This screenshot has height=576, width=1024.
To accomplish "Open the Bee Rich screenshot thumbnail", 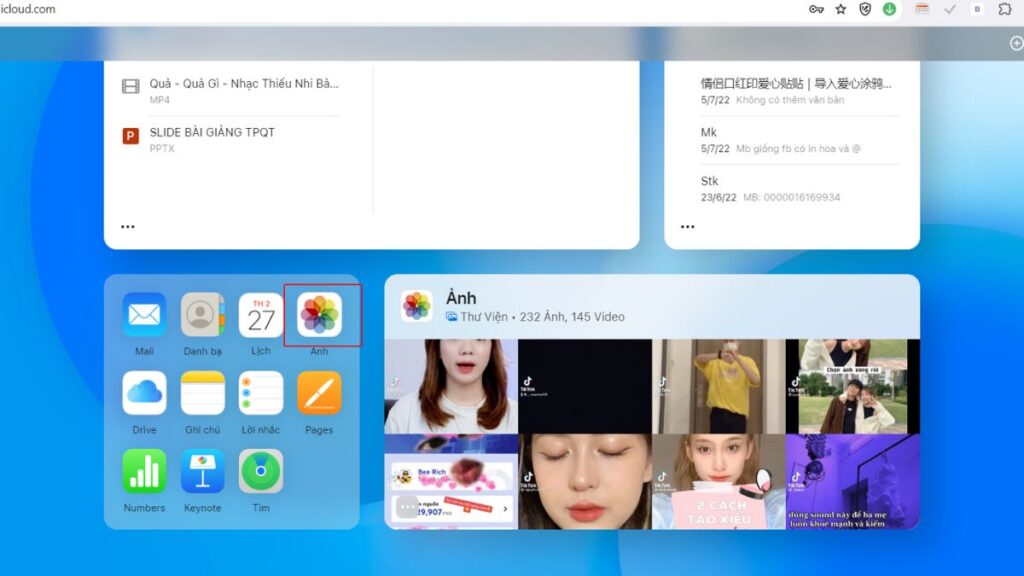I will [451, 482].
